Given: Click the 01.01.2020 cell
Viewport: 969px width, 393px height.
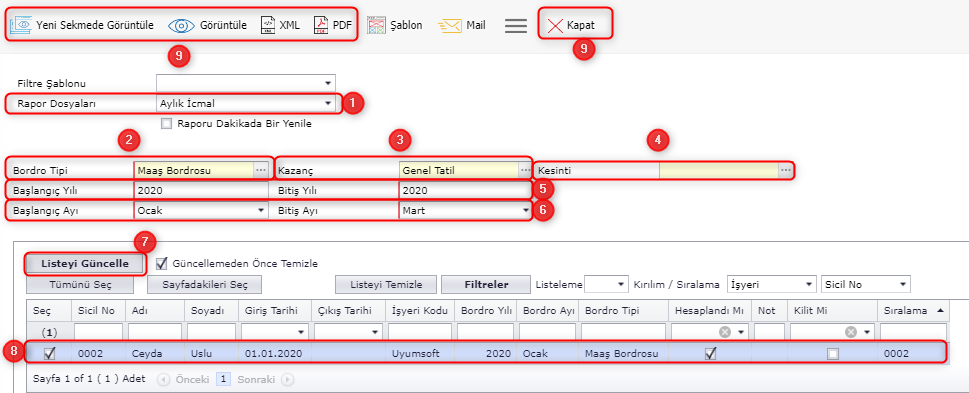Looking at the screenshot, I should 274,353.
